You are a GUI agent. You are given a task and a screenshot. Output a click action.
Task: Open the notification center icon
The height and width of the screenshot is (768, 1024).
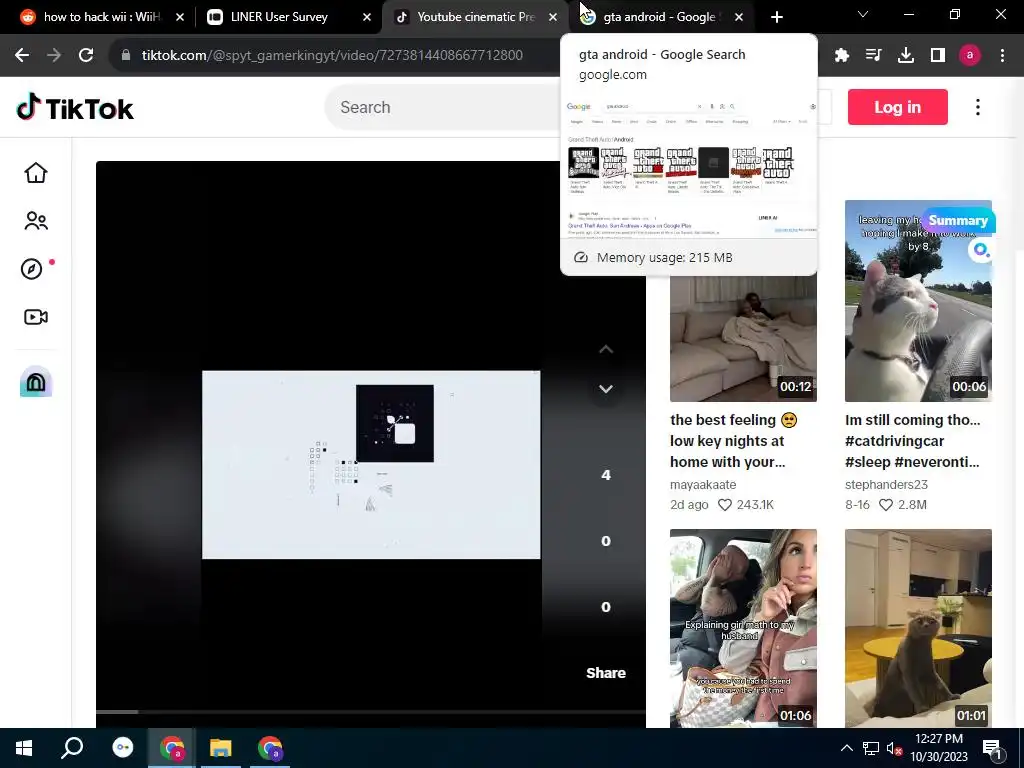coord(992,749)
